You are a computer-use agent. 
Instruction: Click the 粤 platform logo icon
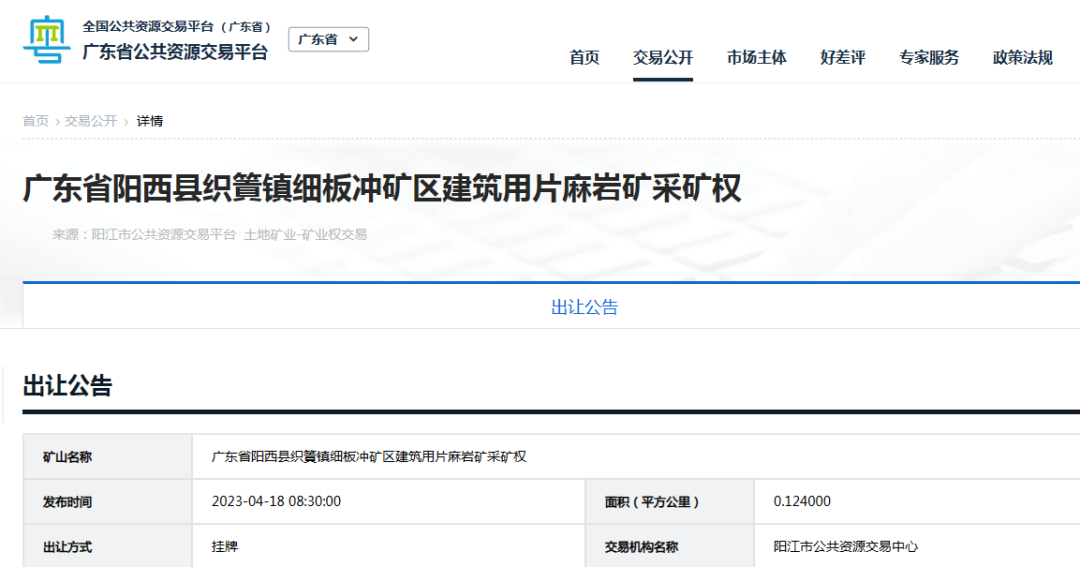click(47, 40)
